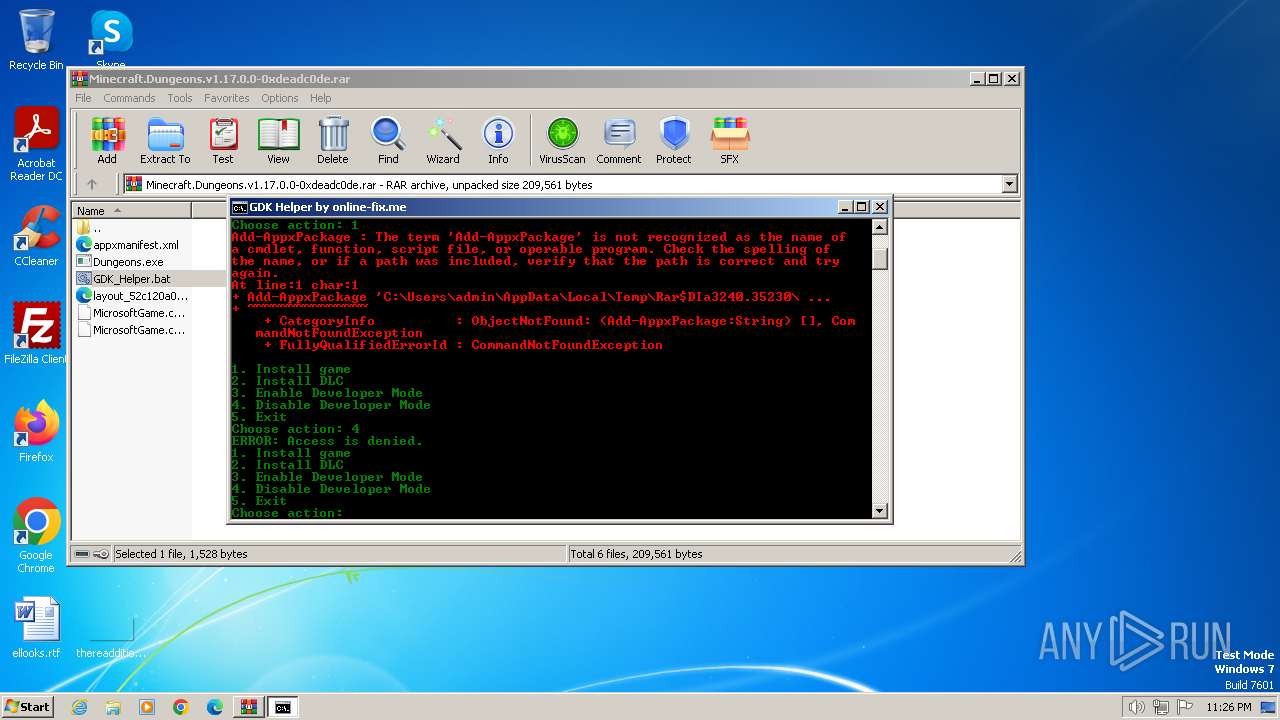This screenshot has width=1280, height=720.
Task: Click the WinRAR title bar icon
Action: (x=80, y=79)
